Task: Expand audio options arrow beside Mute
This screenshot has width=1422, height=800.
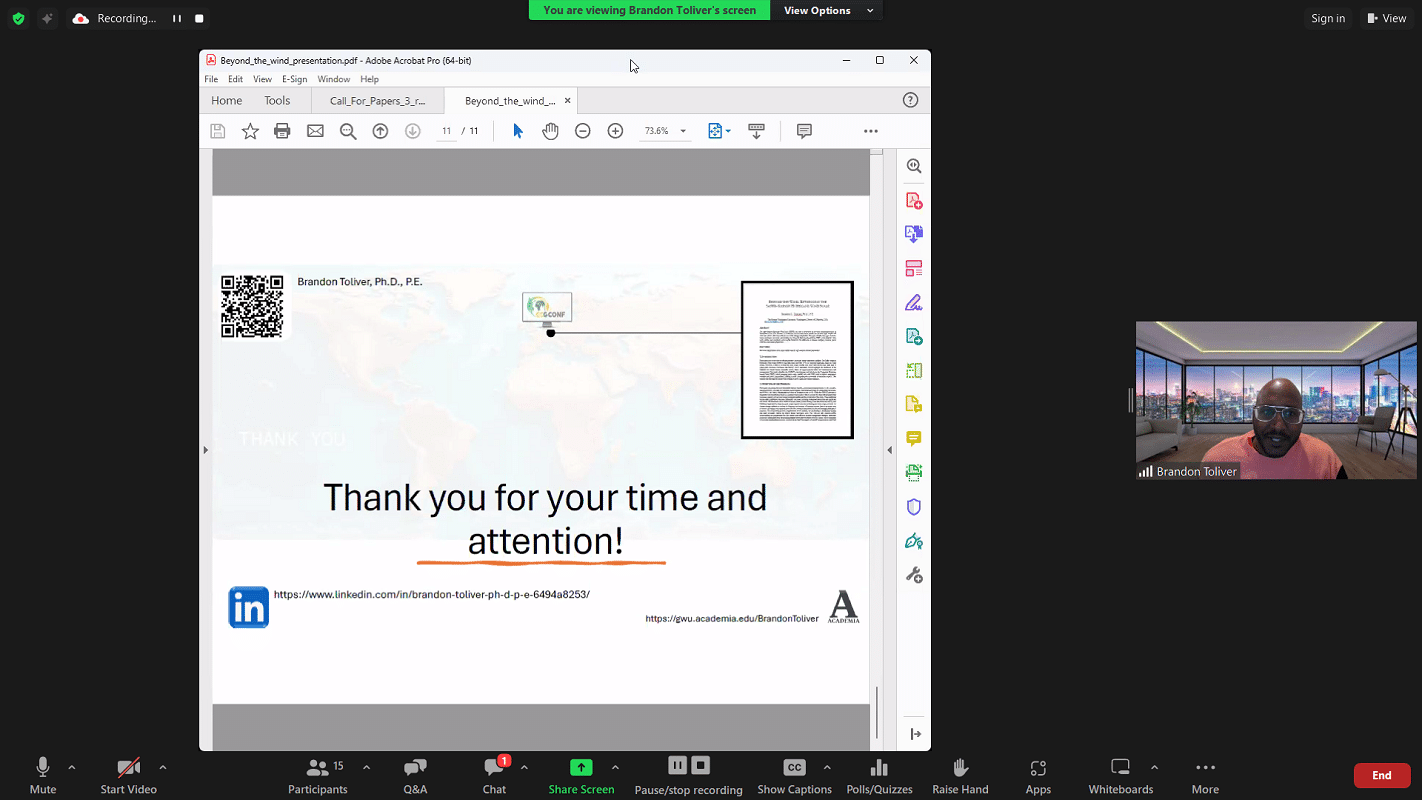Action: click(x=71, y=767)
